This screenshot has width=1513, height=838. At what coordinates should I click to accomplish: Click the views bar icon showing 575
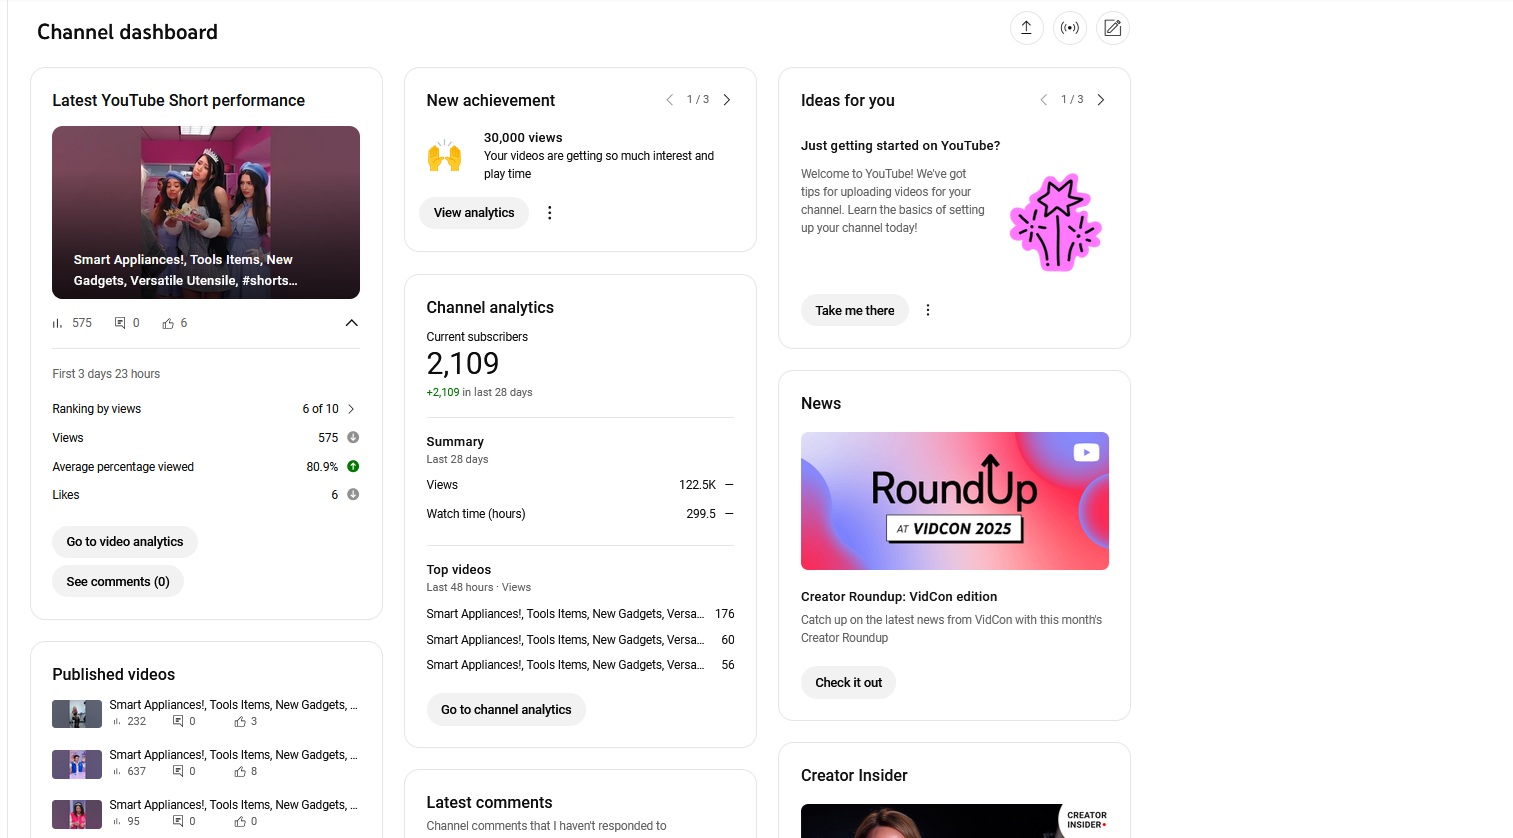(58, 324)
